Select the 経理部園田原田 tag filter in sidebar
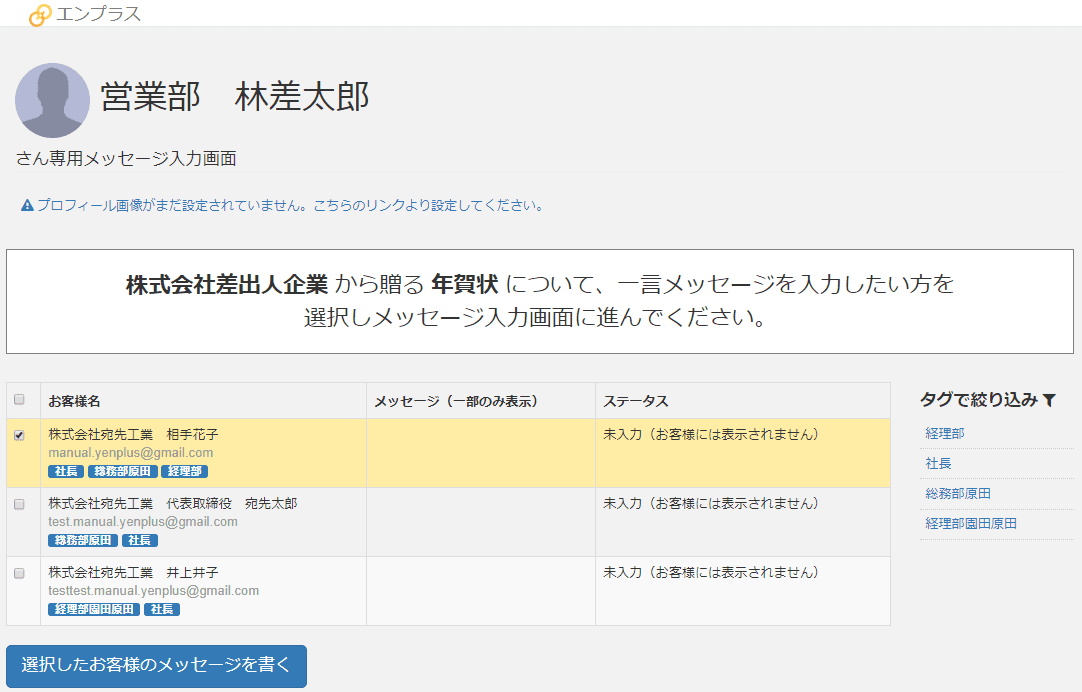The width and height of the screenshot is (1082, 692). [x=970, y=524]
